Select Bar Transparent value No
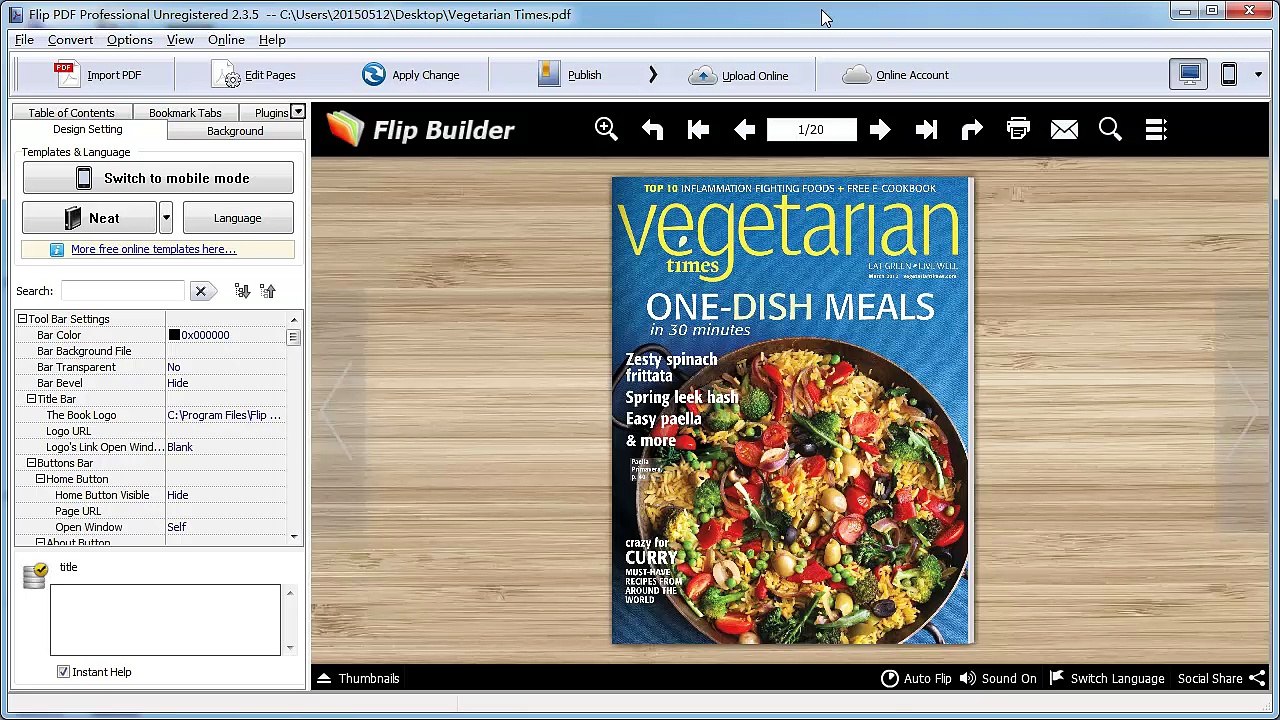Viewport: 1280px width, 720px height. (174, 367)
